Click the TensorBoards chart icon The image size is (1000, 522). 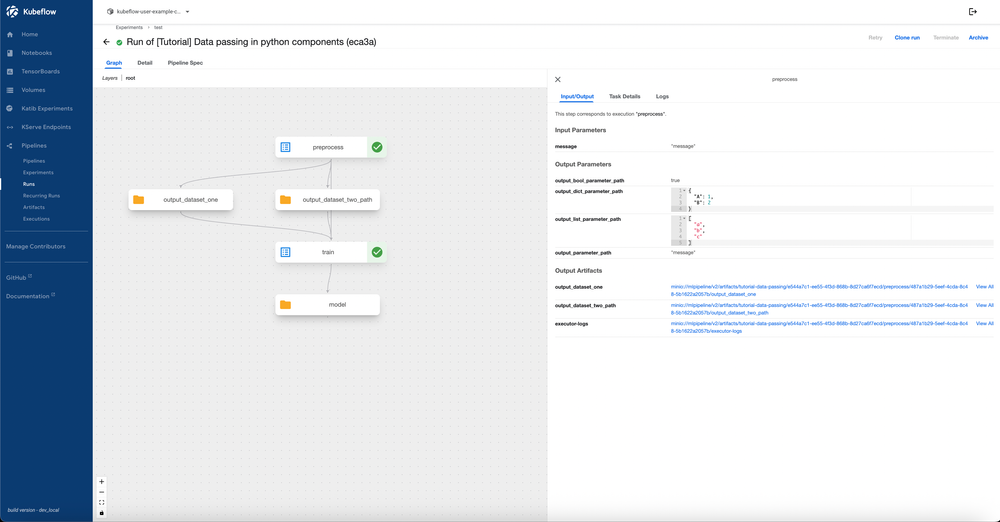click(x=10, y=71)
